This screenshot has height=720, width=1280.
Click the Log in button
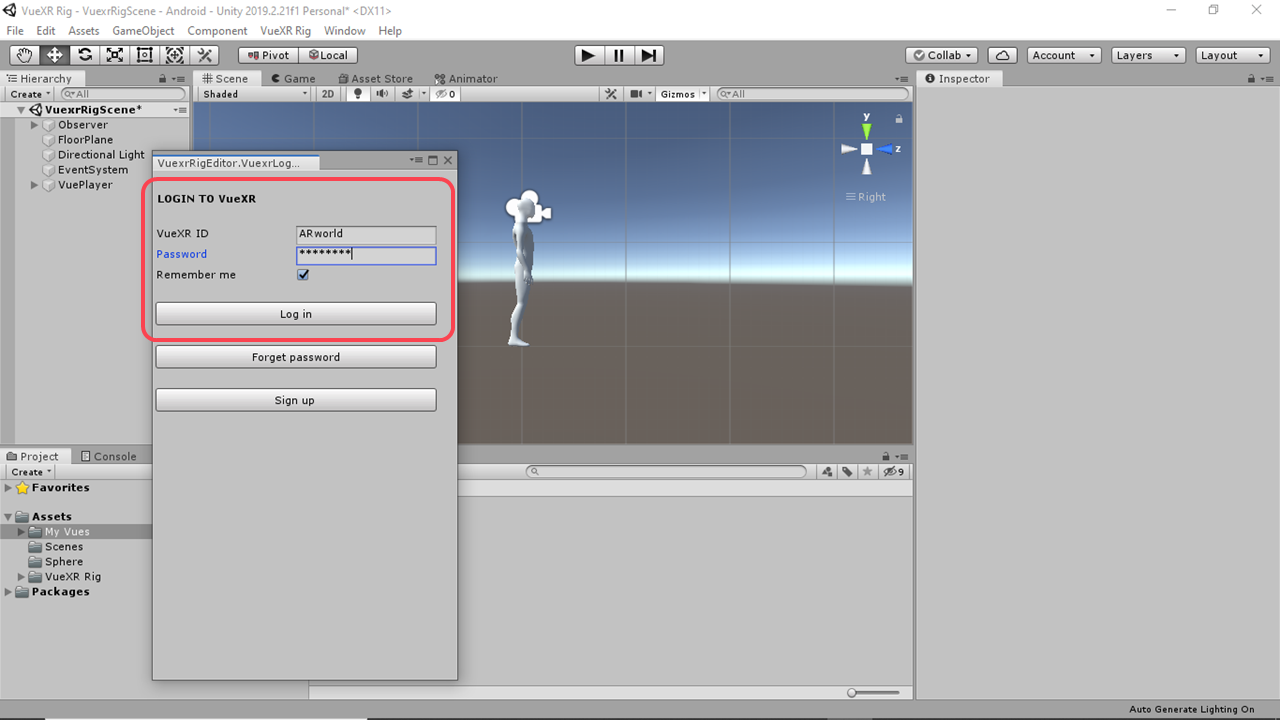coord(296,314)
